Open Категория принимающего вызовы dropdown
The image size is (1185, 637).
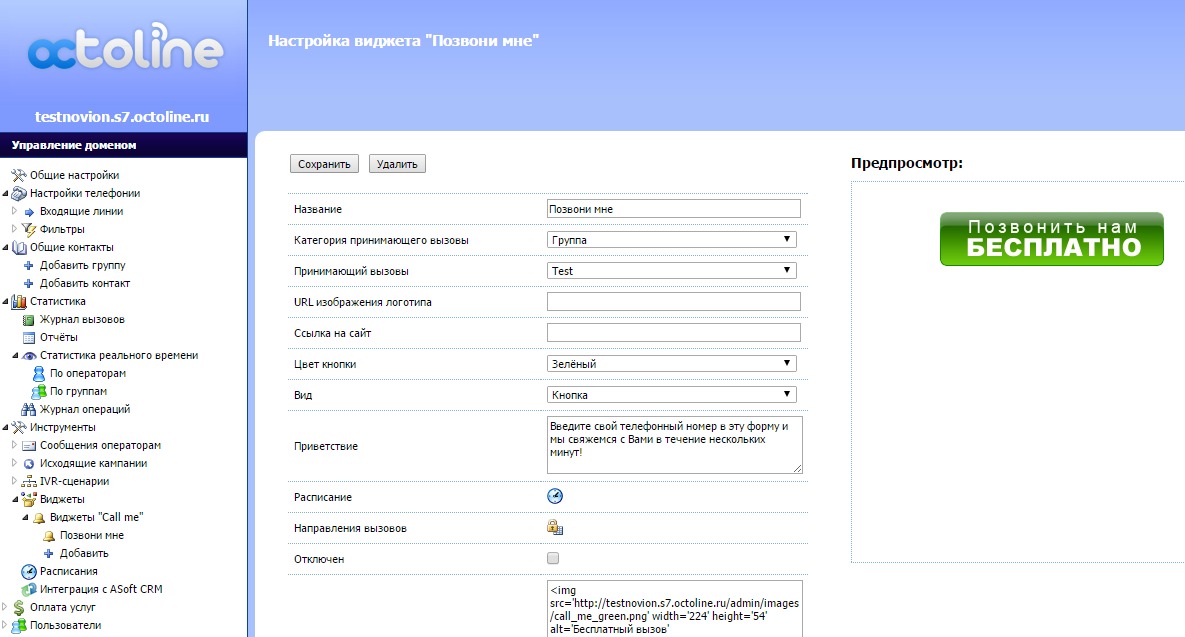(x=671, y=240)
